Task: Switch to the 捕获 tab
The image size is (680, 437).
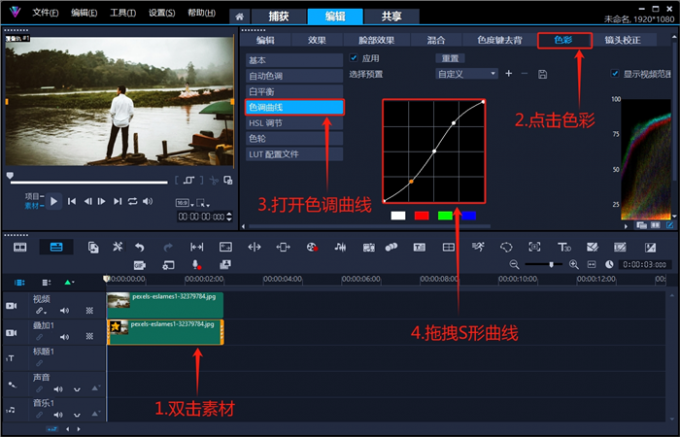Action: click(278, 16)
